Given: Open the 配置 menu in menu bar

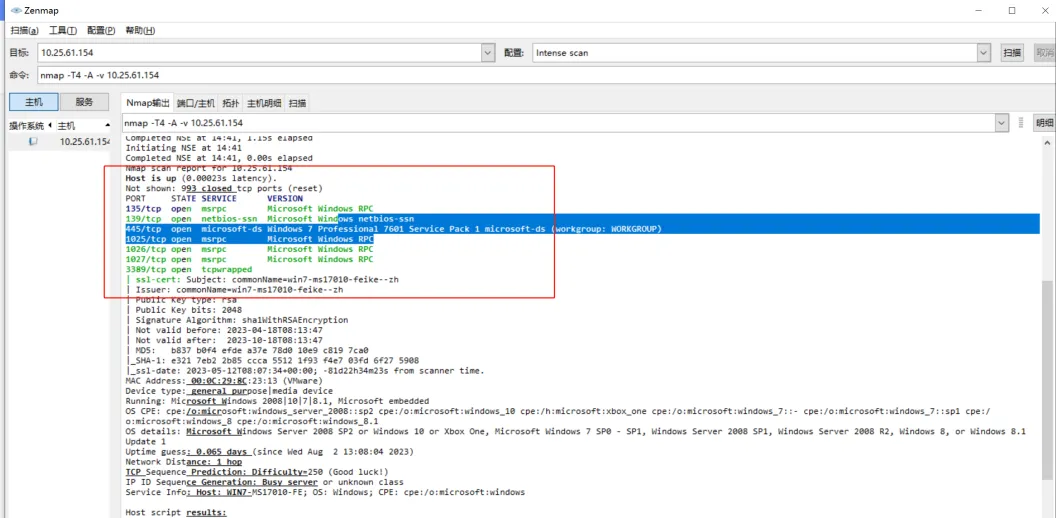Looking at the screenshot, I should tap(101, 31).
